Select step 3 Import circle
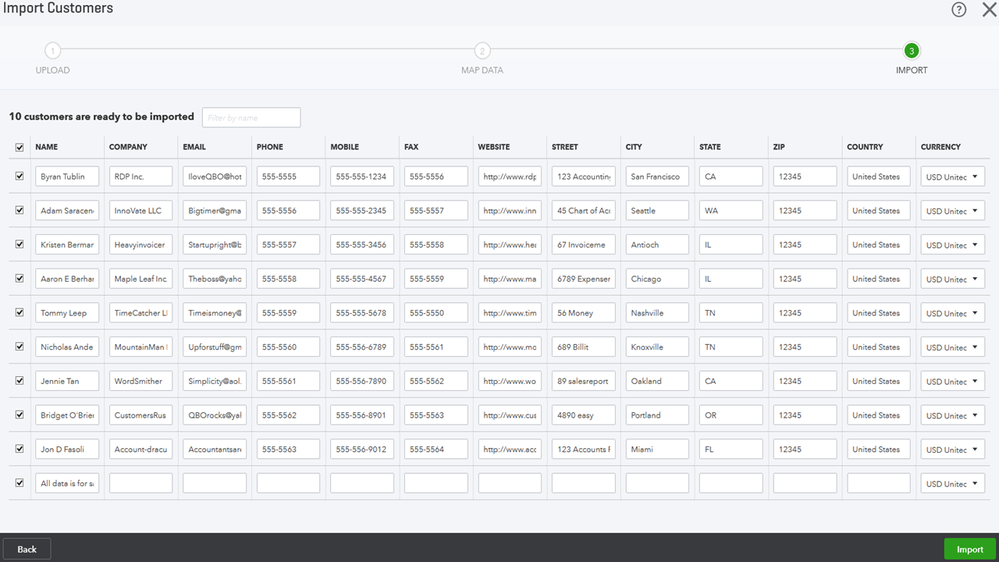The height and width of the screenshot is (562, 999). (912, 50)
